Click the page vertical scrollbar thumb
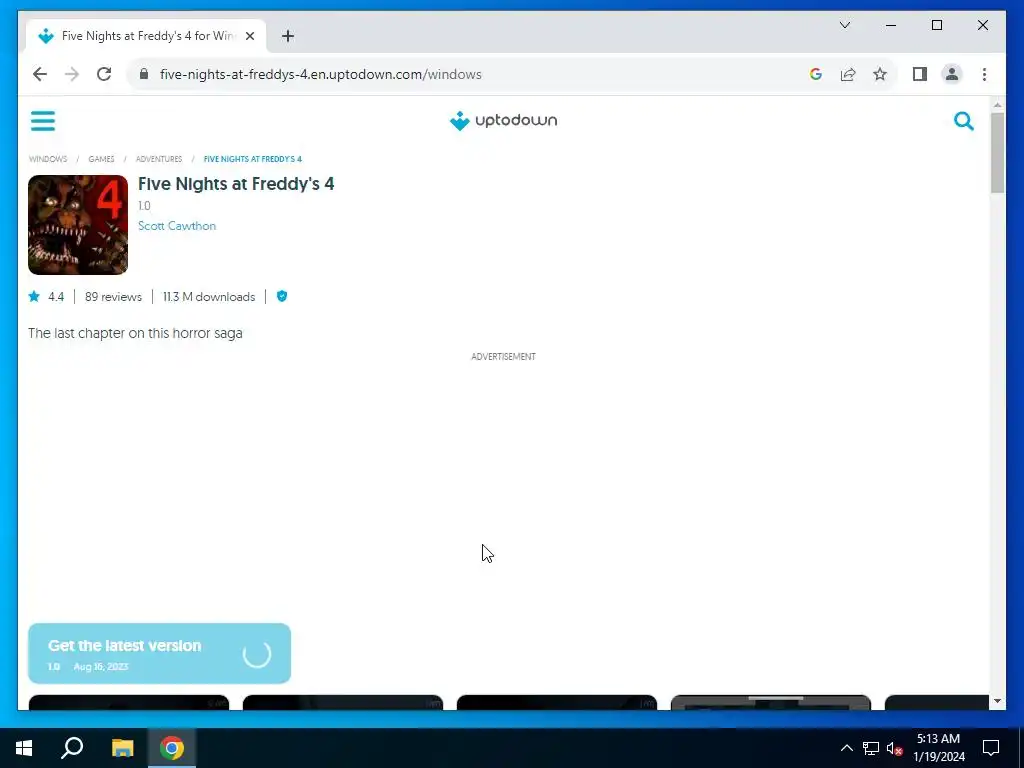The height and width of the screenshot is (768, 1024). [997, 153]
